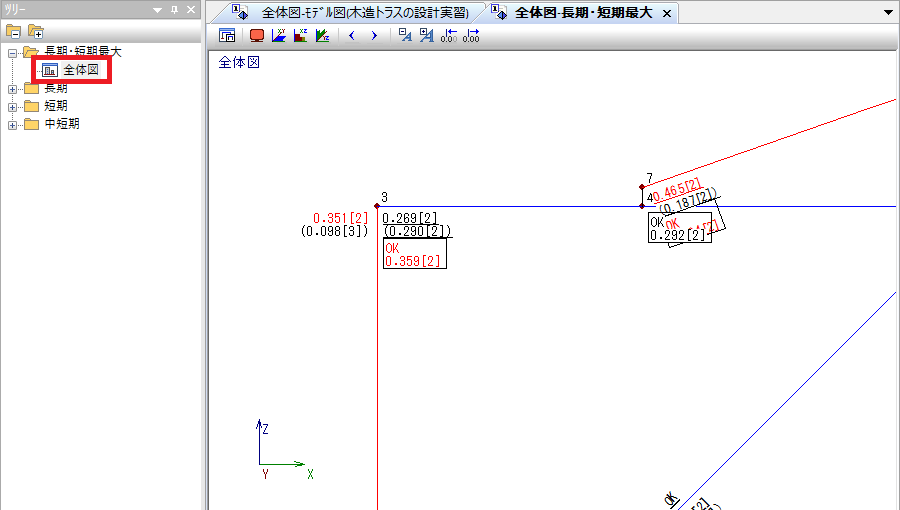Screen dimensions: 900x510
Task: Click the window layout icon in toolbar
Action: [x=227, y=36]
